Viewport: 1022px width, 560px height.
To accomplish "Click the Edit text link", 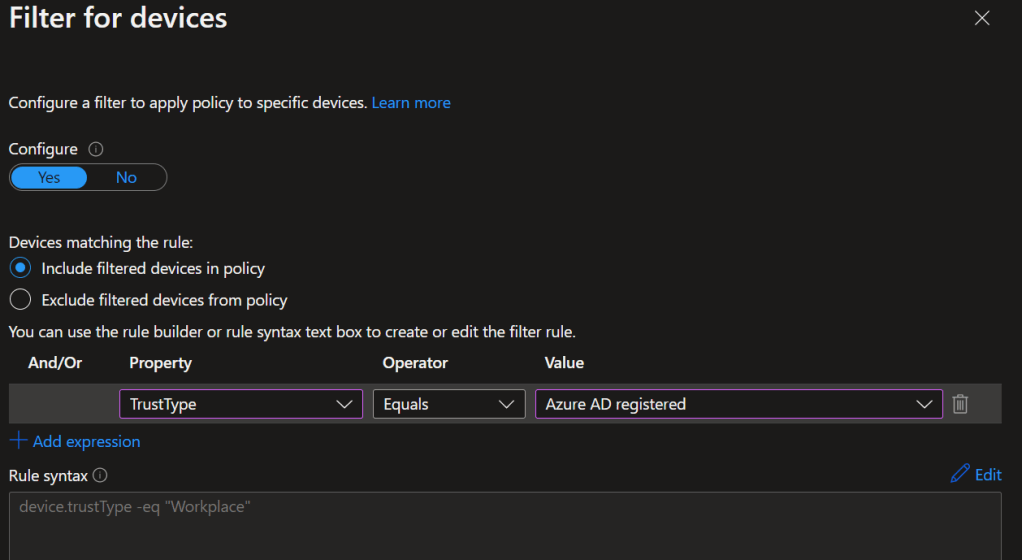I will (x=988, y=475).
